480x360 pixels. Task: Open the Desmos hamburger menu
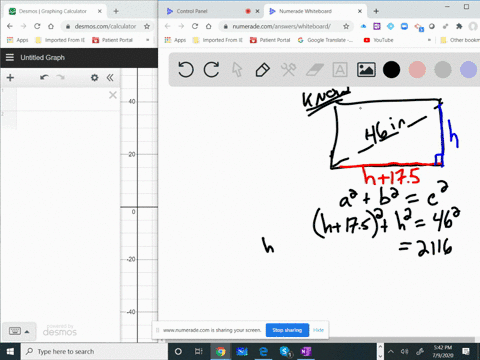(x=10, y=57)
